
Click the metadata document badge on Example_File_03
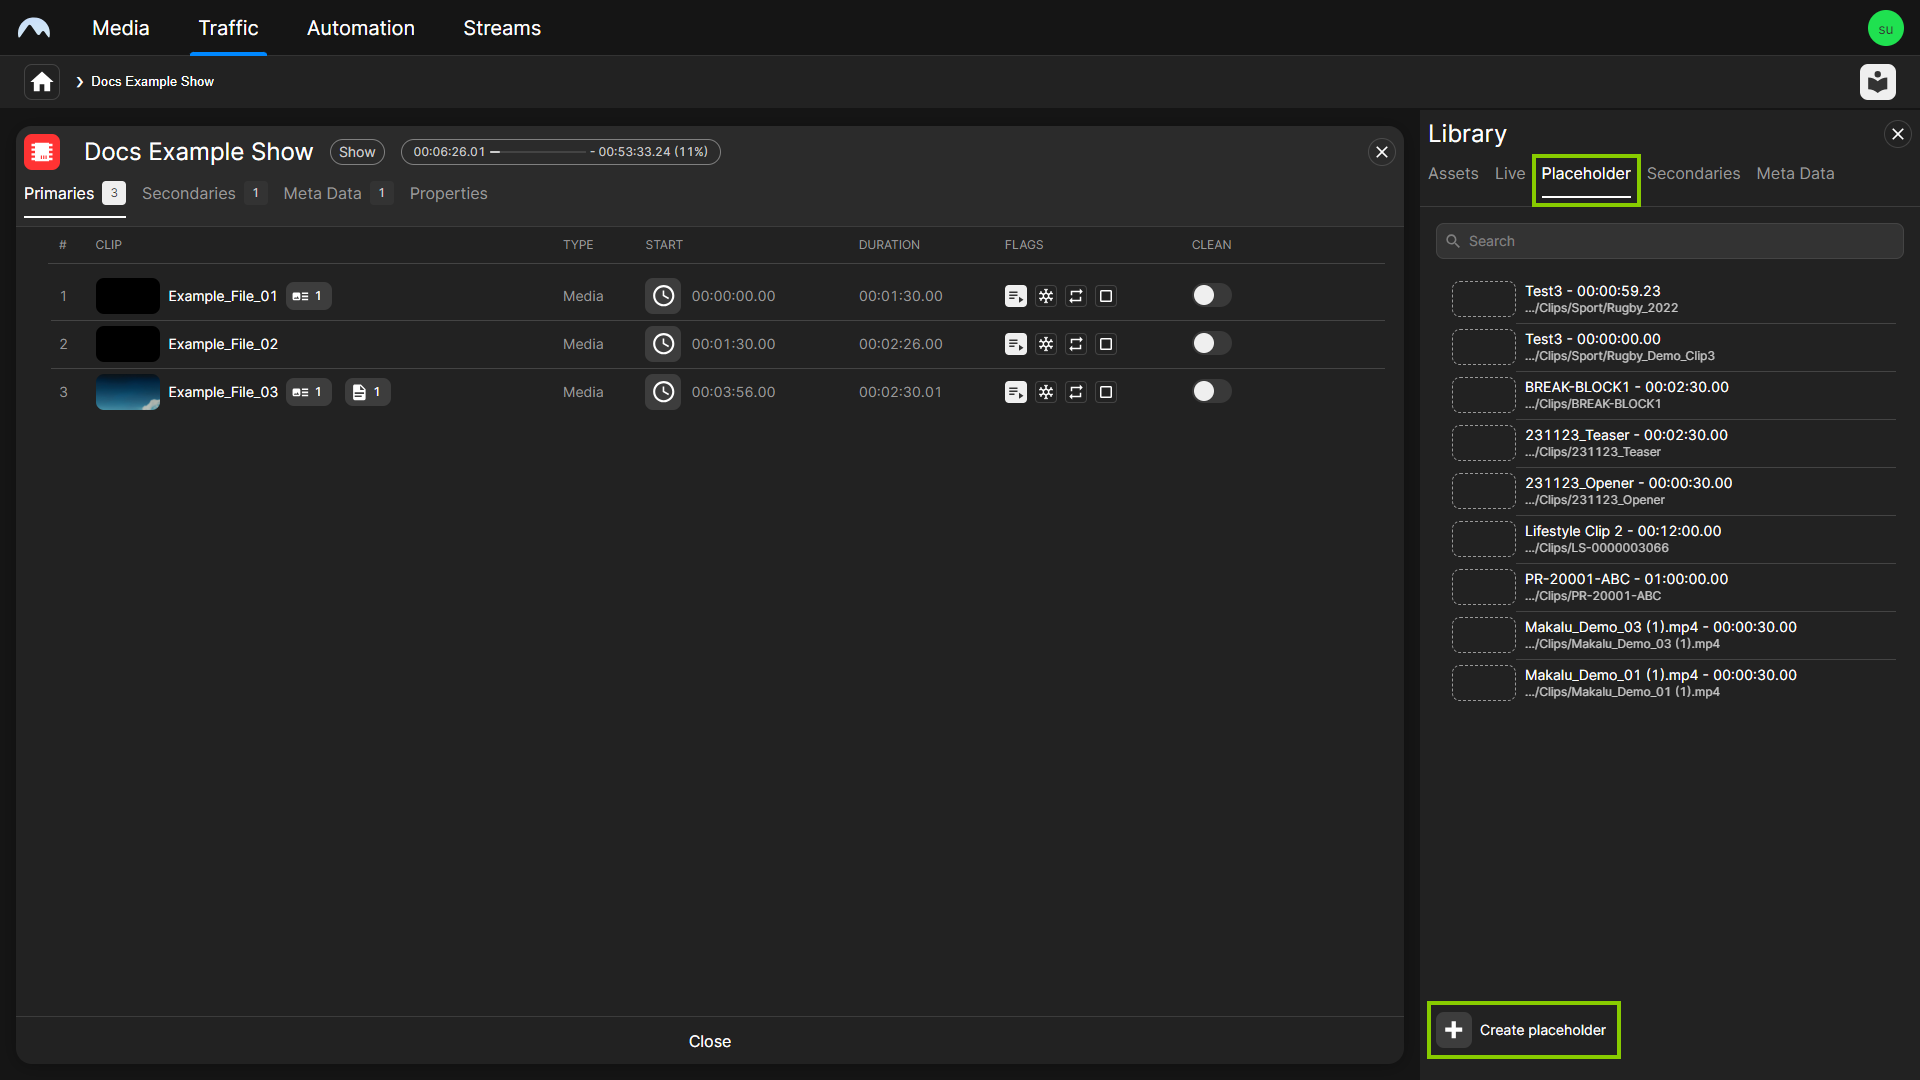click(367, 391)
